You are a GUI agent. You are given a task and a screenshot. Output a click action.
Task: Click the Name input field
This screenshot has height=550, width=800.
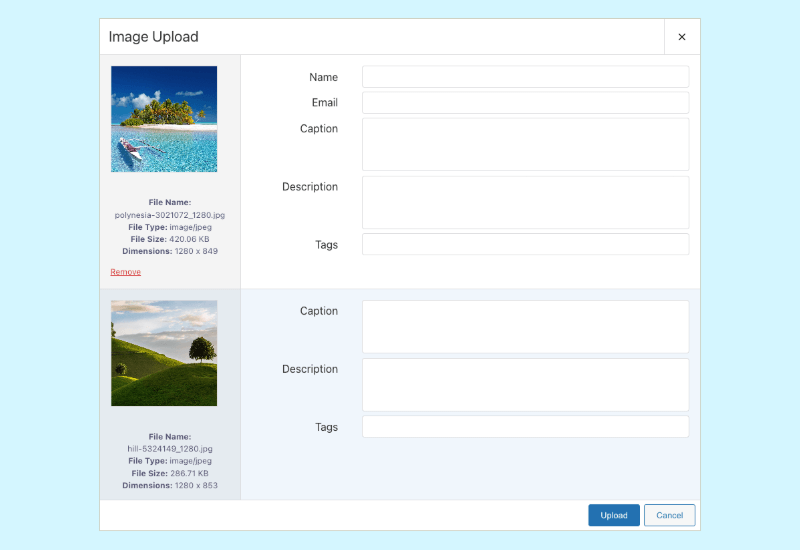point(525,77)
